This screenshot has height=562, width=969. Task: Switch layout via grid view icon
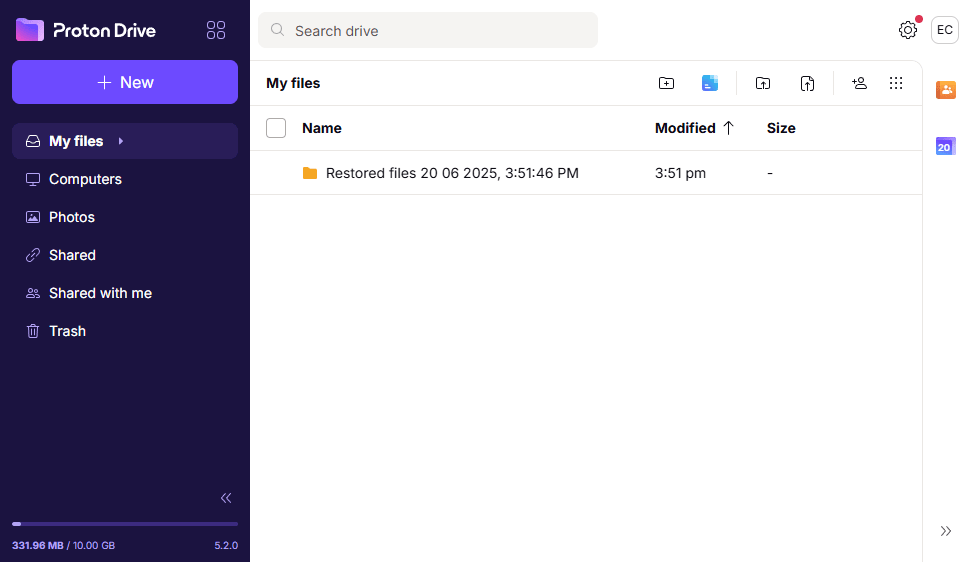(896, 83)
